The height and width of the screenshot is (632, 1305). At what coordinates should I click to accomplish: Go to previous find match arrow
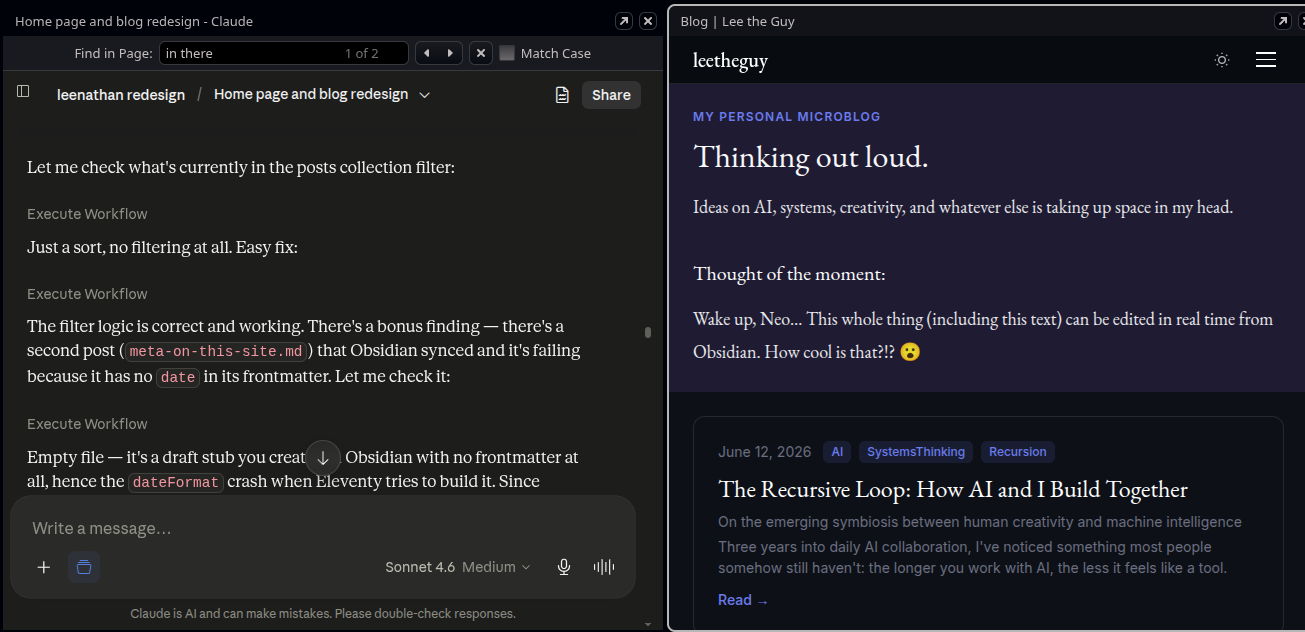[427, 53]
